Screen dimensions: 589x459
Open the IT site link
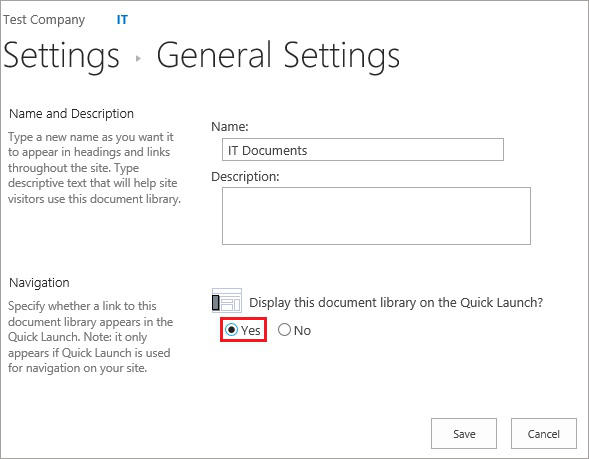(x=122, y=20)
